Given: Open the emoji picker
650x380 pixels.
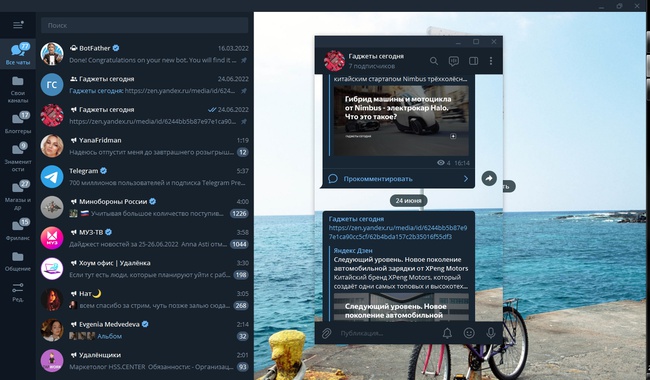Looking at the screenshot, I should (x=469, y=333).
